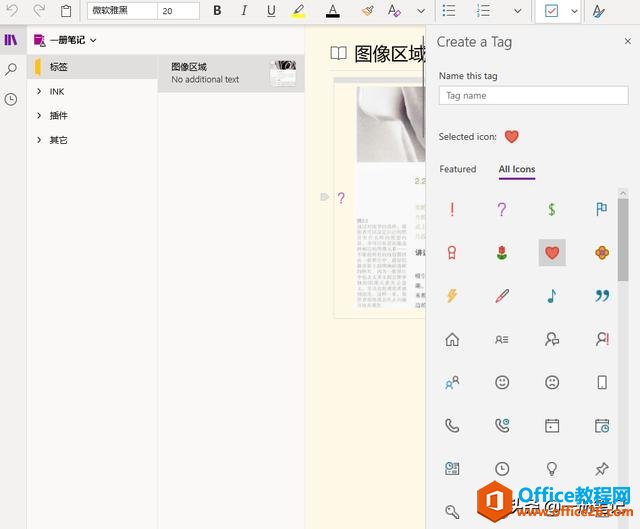The width and height of the screenshot is (640, 529).
Task: Open the font name box
Action: pyautogui.click(x=122, y=11)
